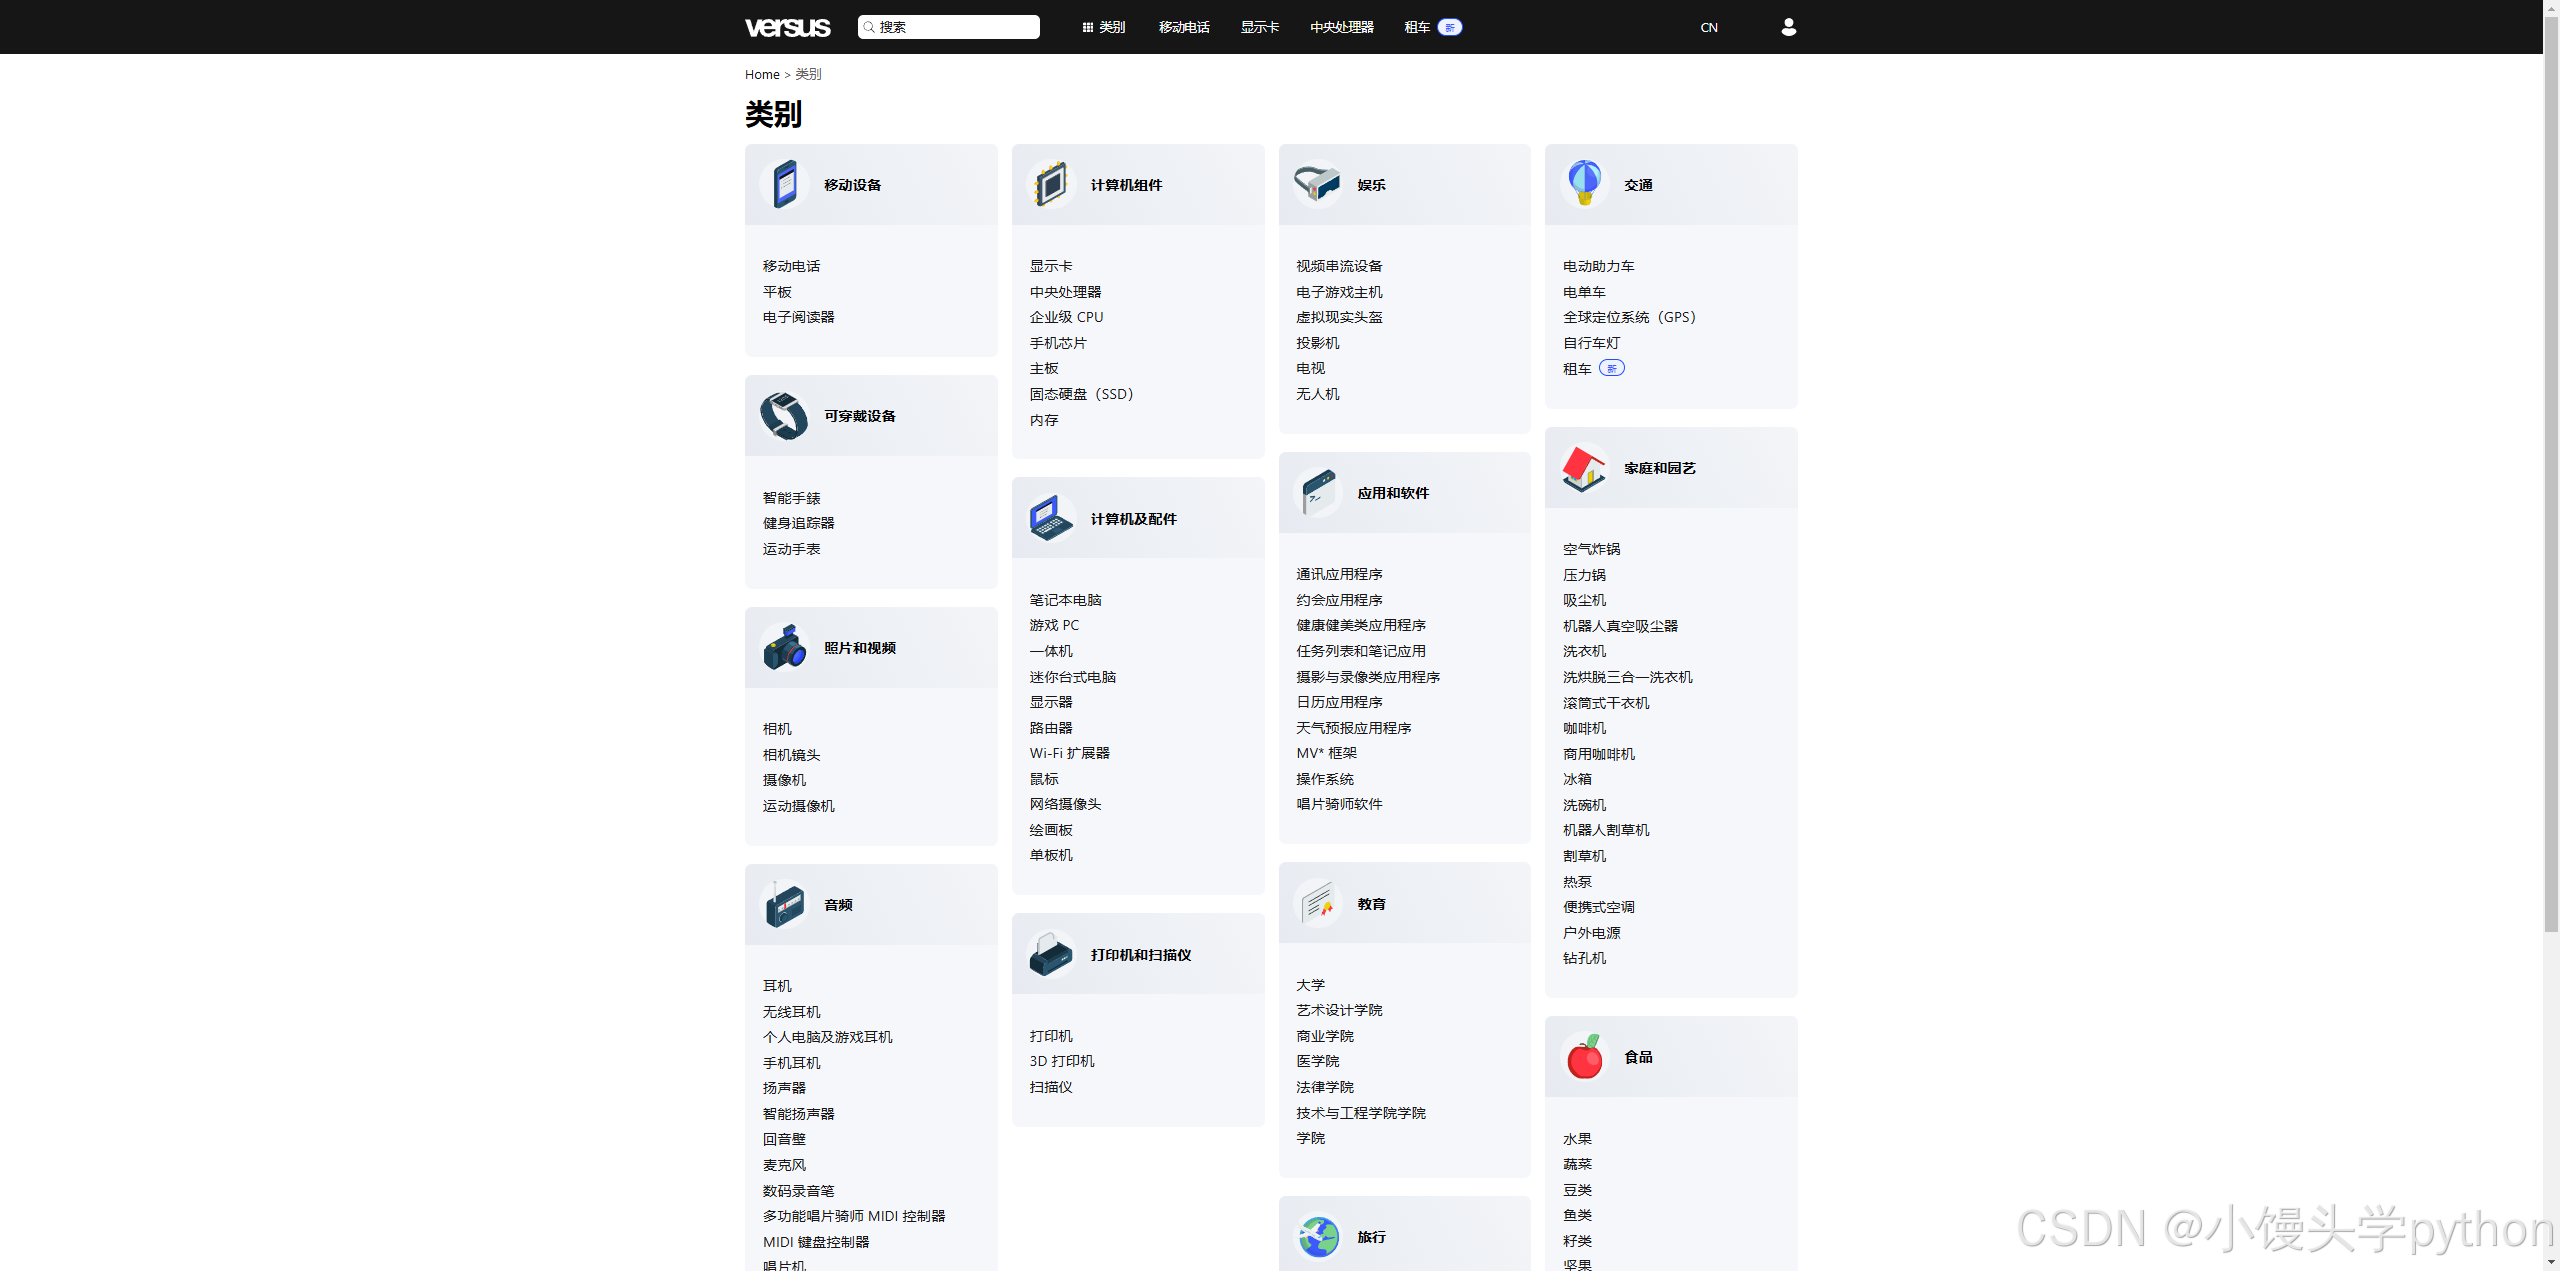Open the user account profile icon
The image size is (2560, 1271).
[x=1788, y=27]
